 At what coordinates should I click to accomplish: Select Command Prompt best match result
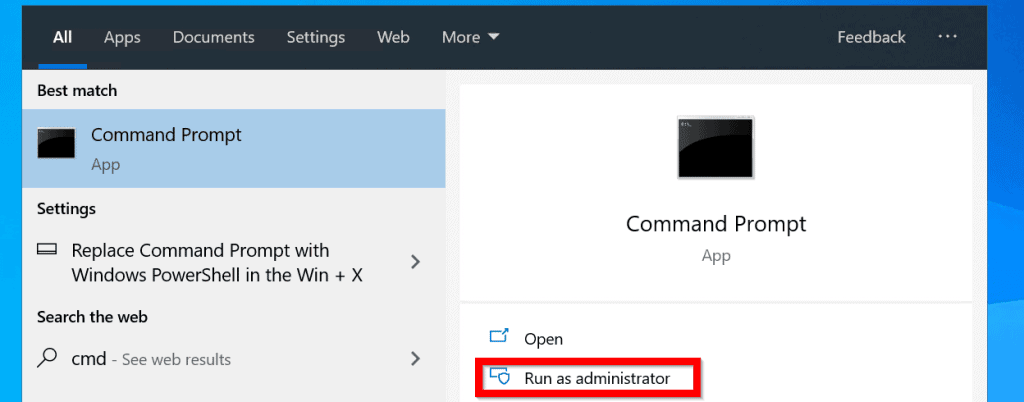(234, 148)
